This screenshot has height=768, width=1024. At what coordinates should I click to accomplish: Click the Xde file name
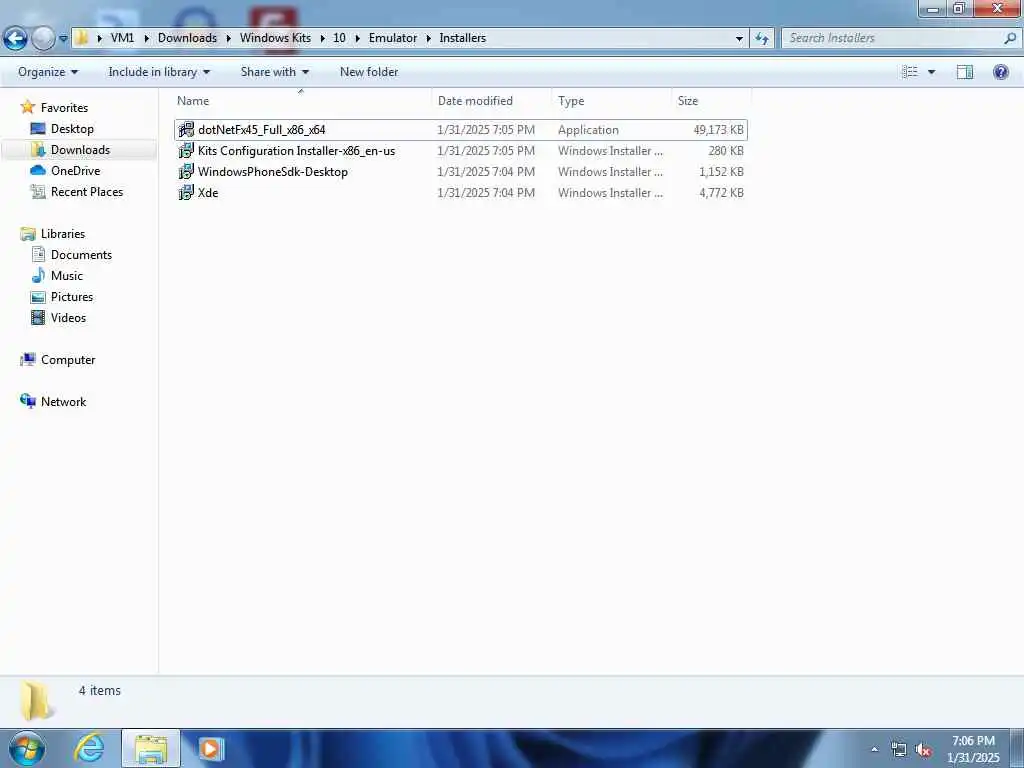[x=208, y=193]
